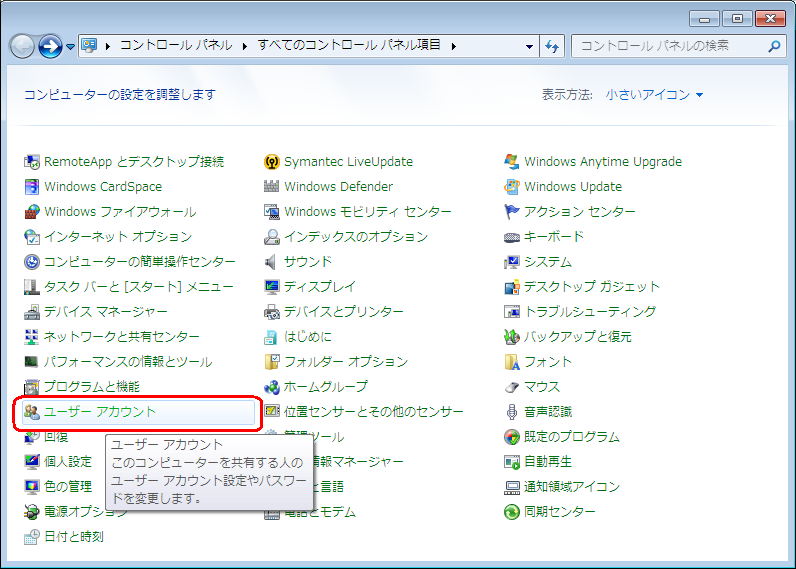
Task: Click the back navigation arrow button
Action: [22, 47]
